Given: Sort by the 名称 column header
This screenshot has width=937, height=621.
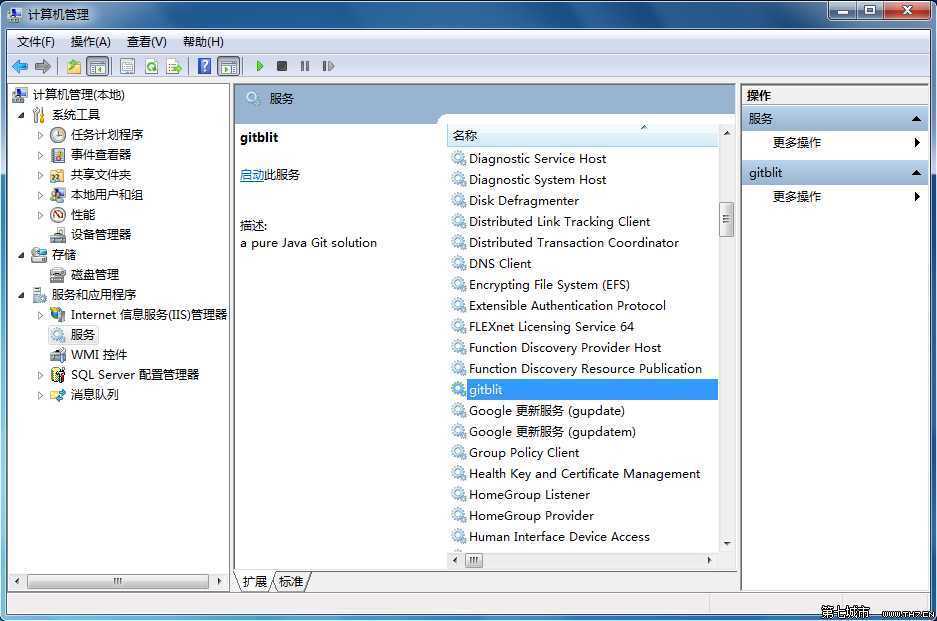Looking at the screenshot, I should [x=583, y=136].
